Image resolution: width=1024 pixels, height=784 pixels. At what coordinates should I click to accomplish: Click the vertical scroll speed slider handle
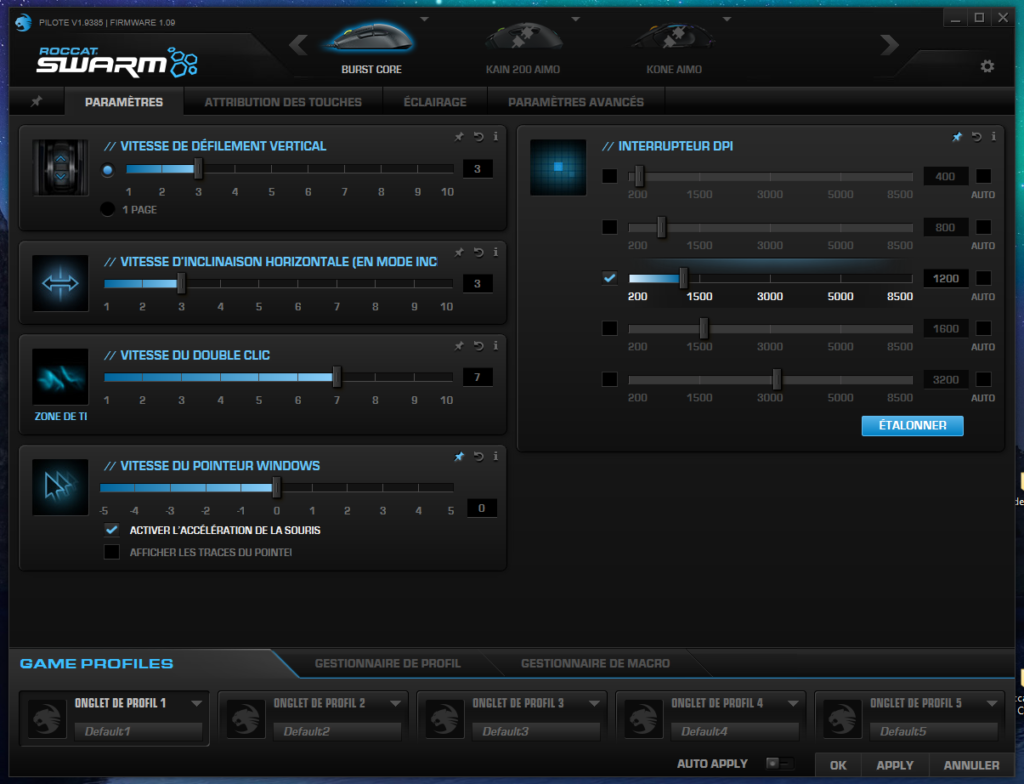(198, 169)
